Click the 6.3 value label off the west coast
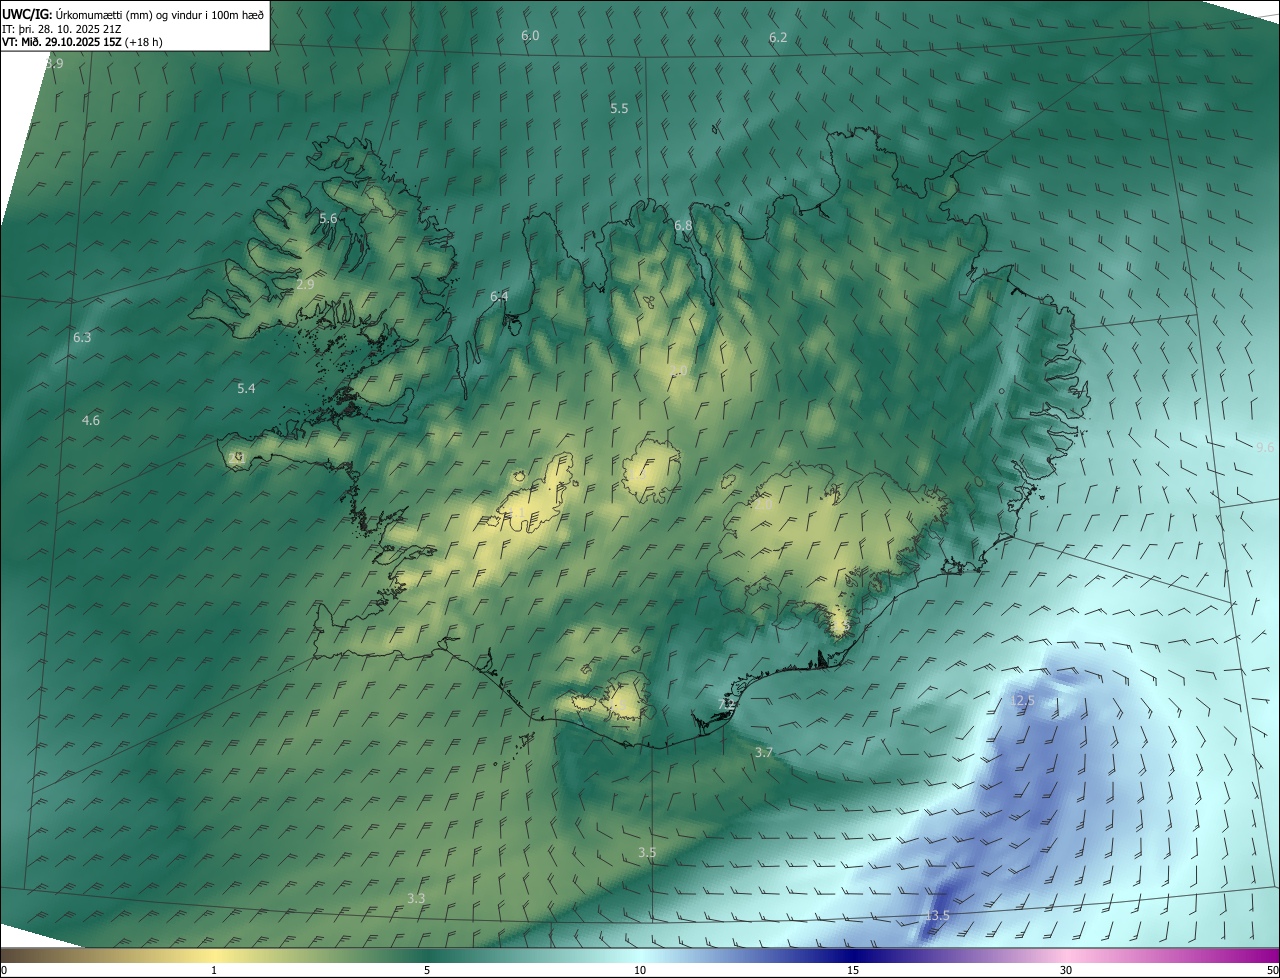1280x978 pixels. coord(82,338)
